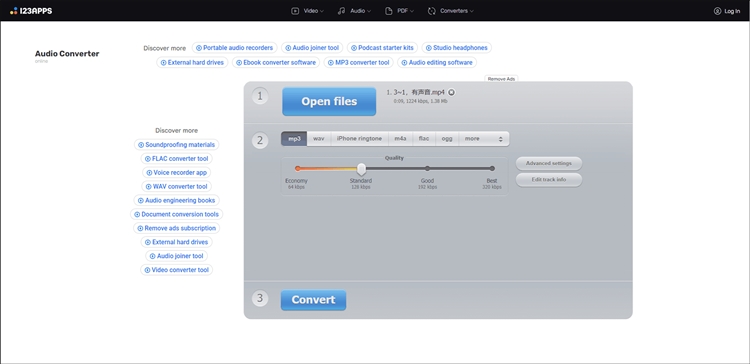
Task: Open the Audio editing software link
Action: click(437, 63)
